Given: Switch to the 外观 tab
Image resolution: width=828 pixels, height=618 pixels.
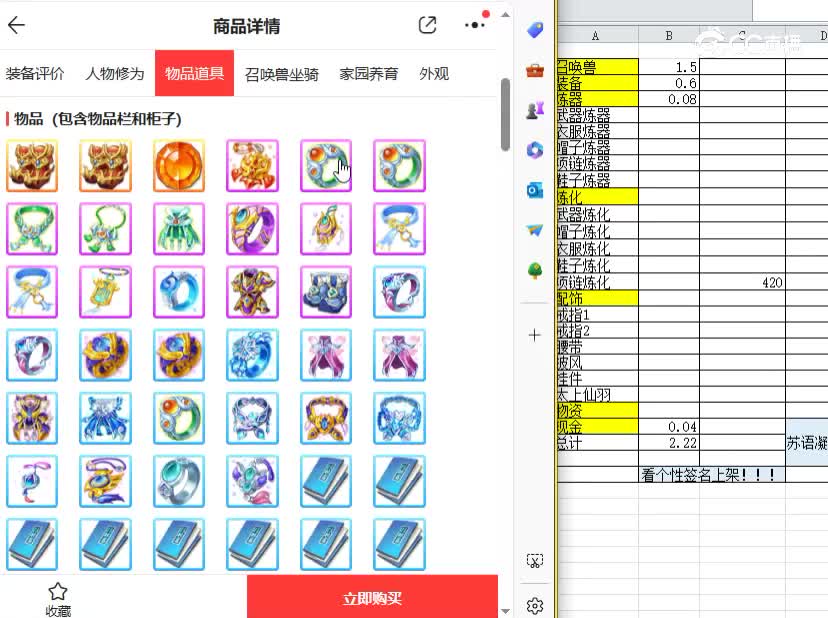Looking at the screenshot, I should (x=434, y=73).
